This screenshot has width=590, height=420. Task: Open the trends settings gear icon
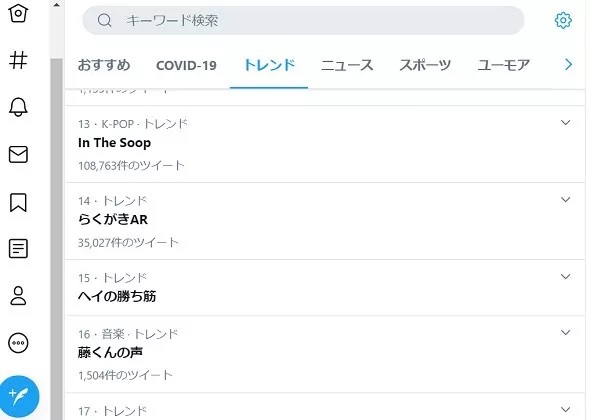click(x=563, y=20)
